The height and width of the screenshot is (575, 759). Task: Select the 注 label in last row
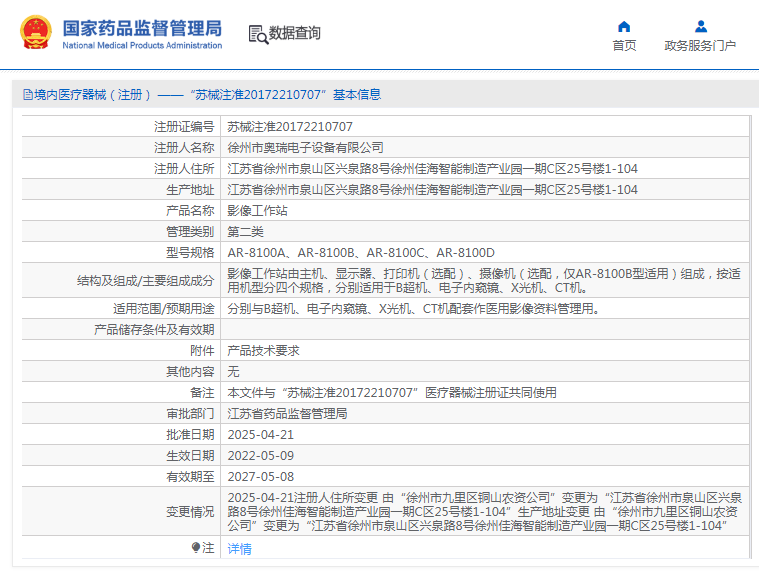(x=208, y=548)
